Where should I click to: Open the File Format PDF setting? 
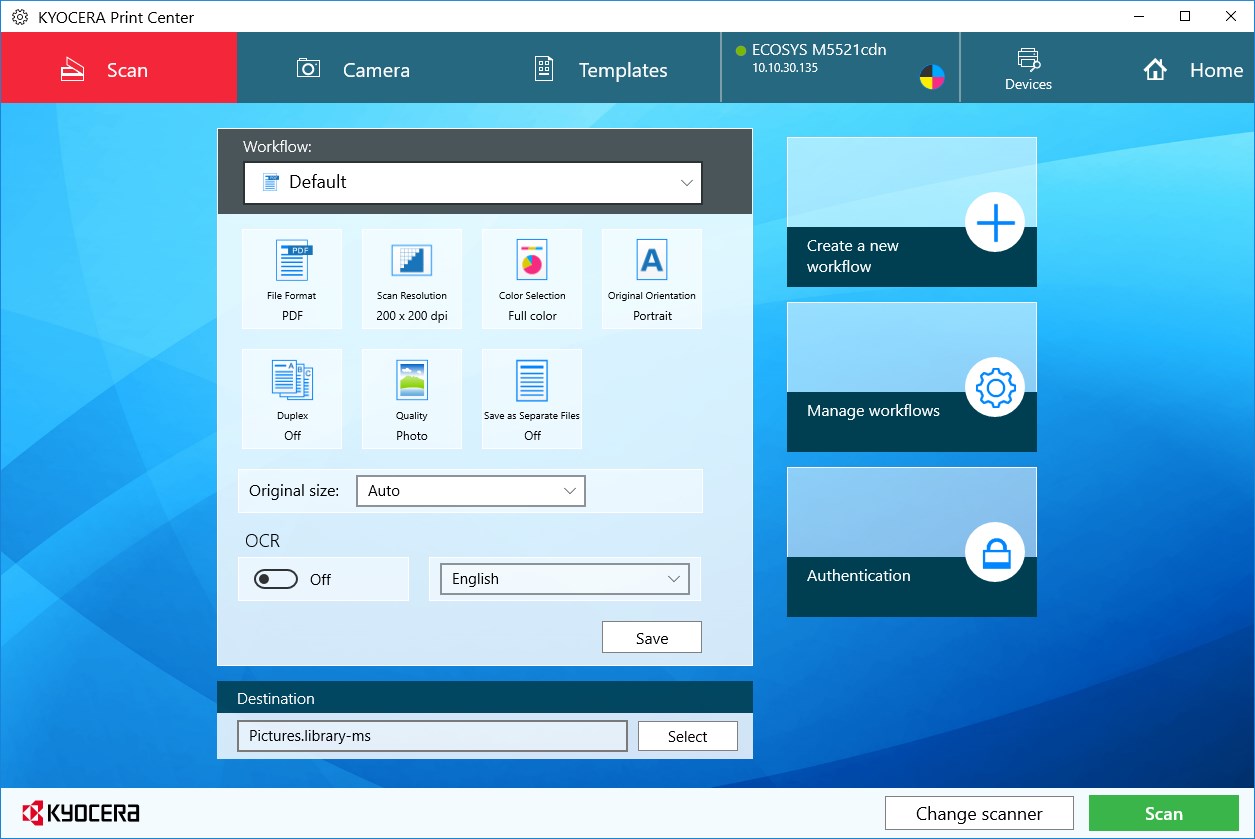(292, 279)
